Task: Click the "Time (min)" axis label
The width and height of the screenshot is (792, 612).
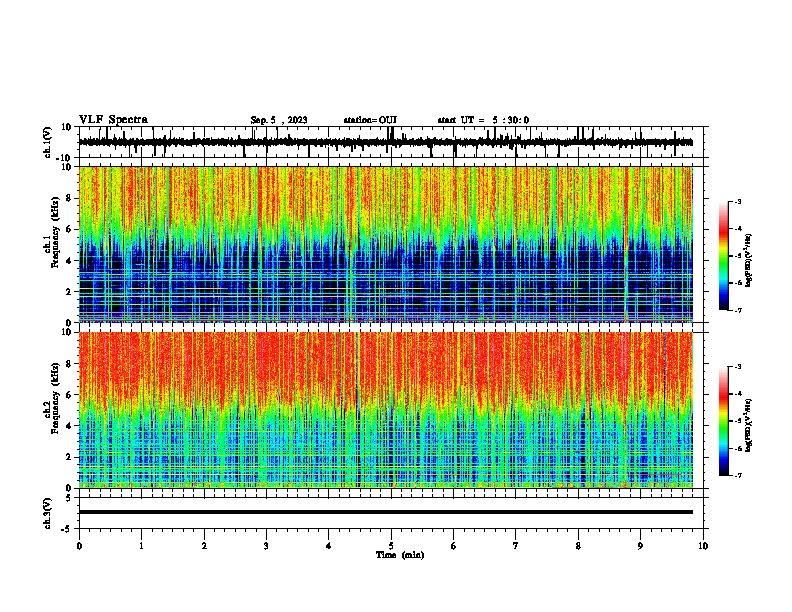Action: click(x=400, y=555)
